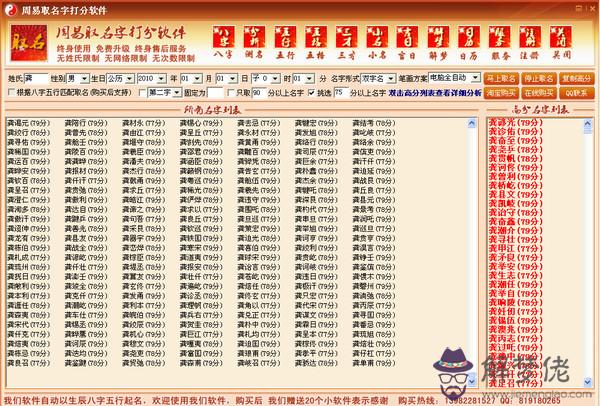Open the year dropdown showing 2010
600x406 pixels.
tap(152, 78)
